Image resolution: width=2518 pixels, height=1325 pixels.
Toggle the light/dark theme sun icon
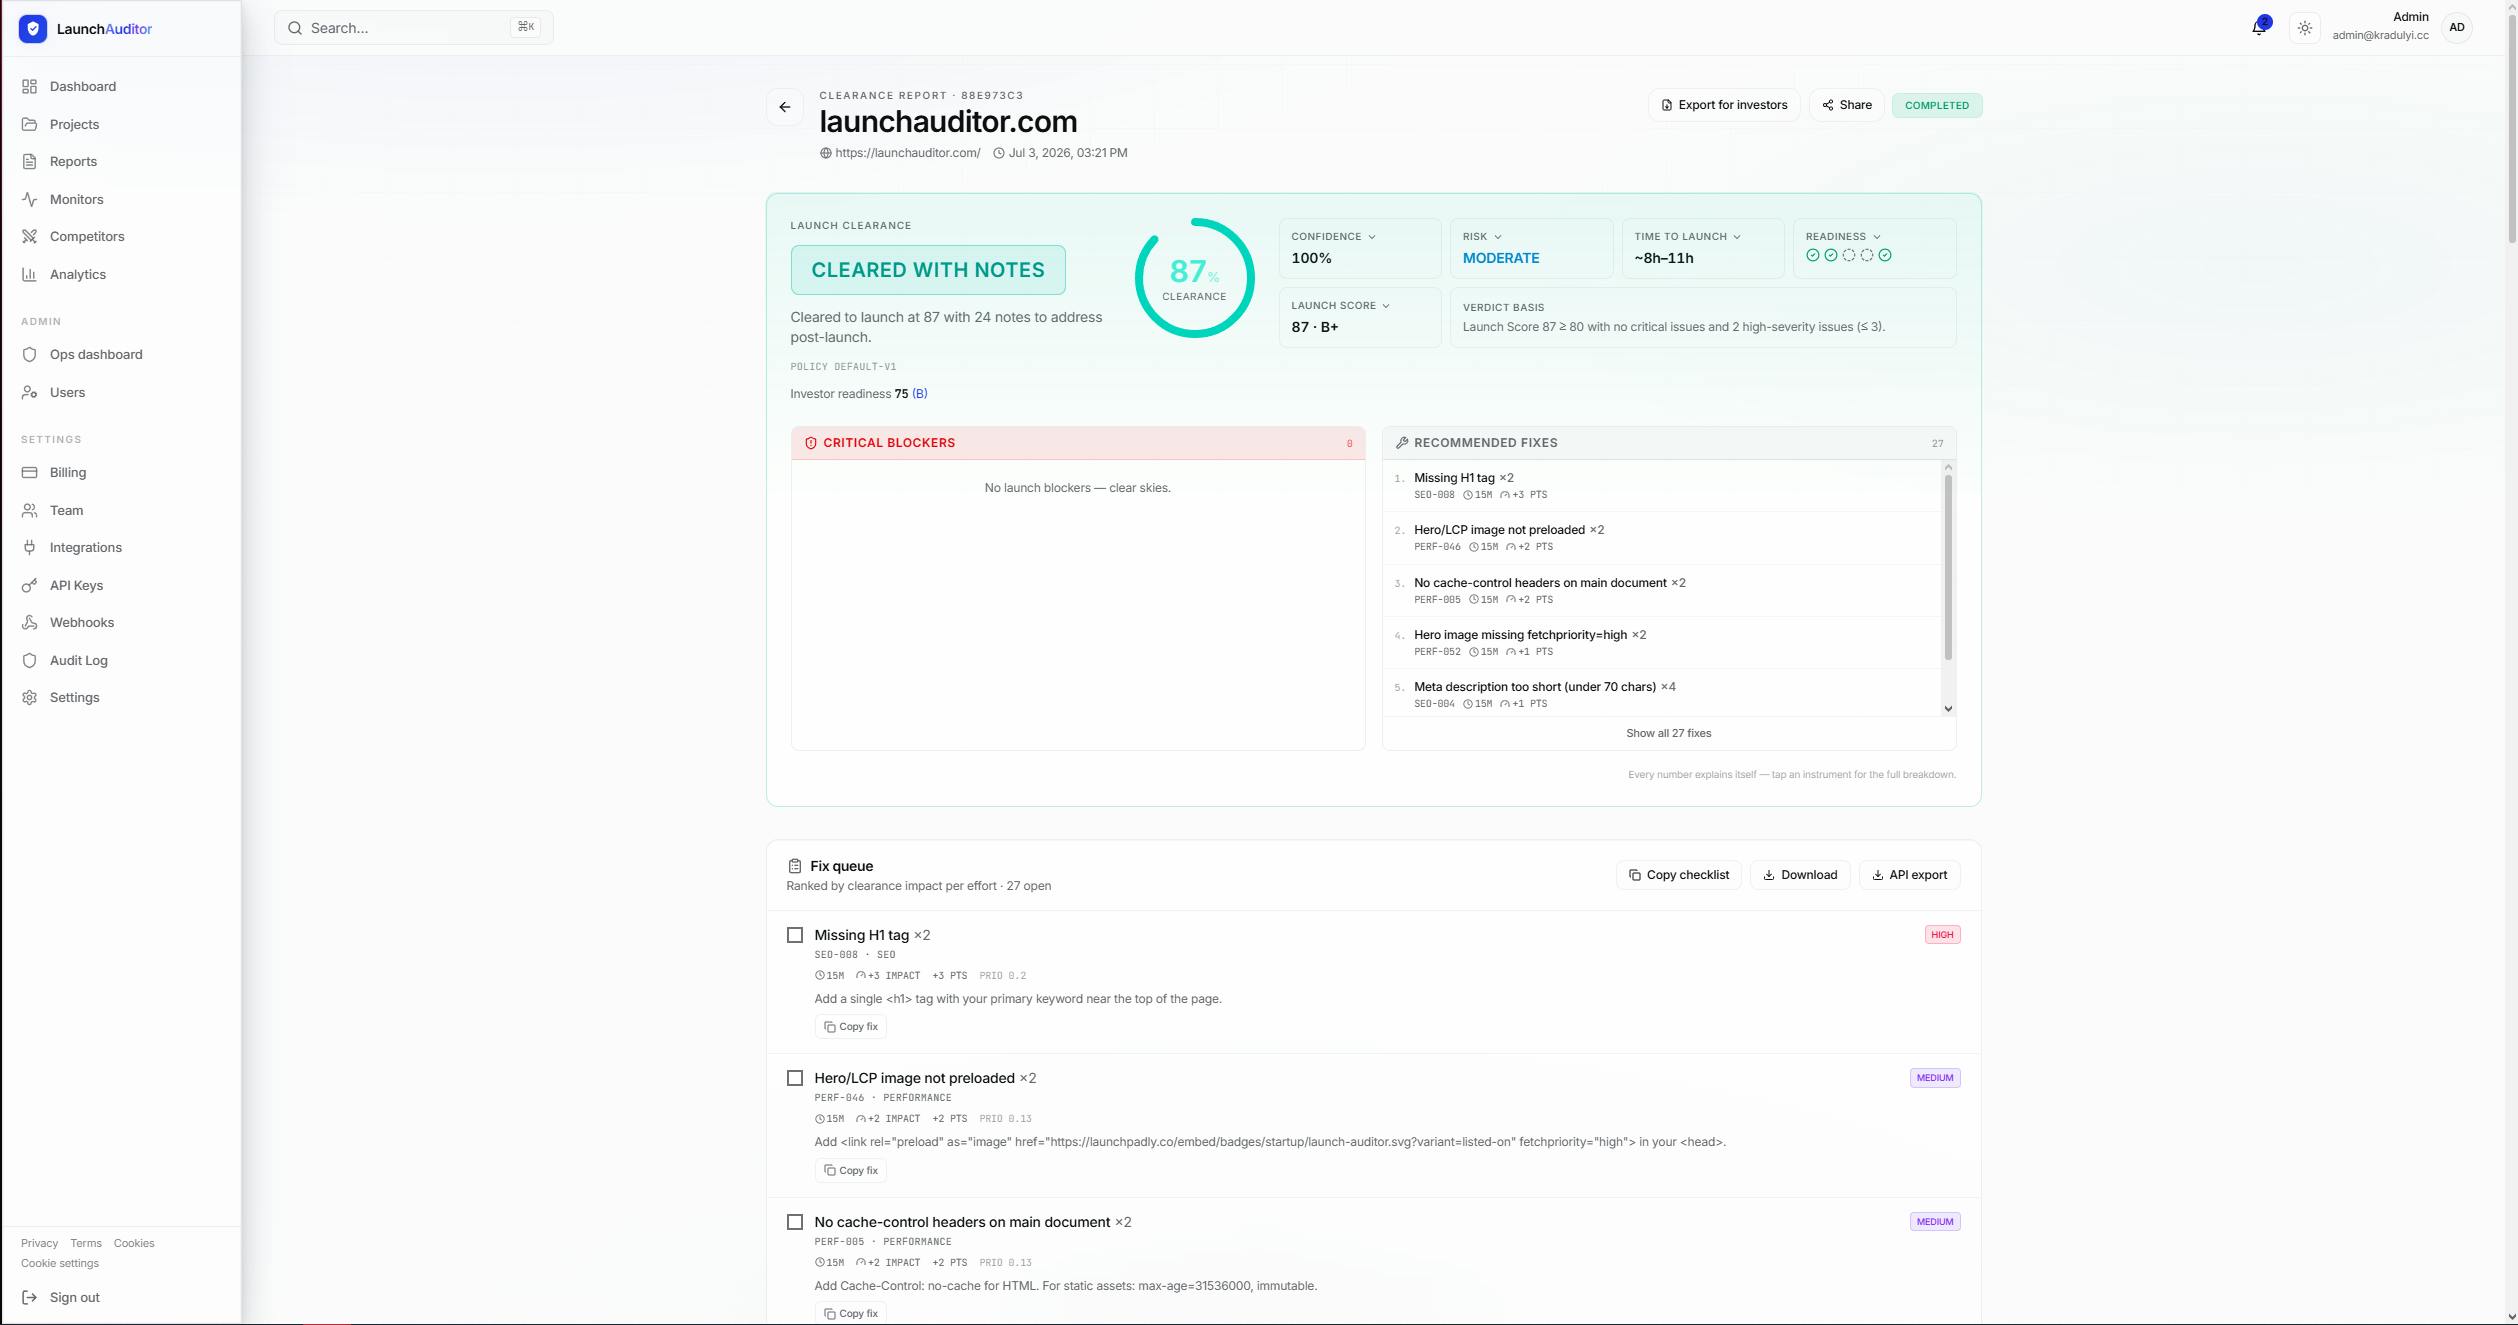coord(2304,28)
